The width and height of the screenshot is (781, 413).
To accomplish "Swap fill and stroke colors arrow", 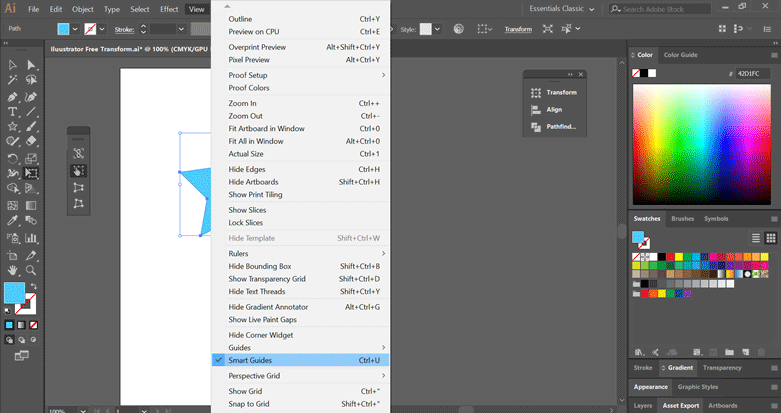I will [33, 286].
